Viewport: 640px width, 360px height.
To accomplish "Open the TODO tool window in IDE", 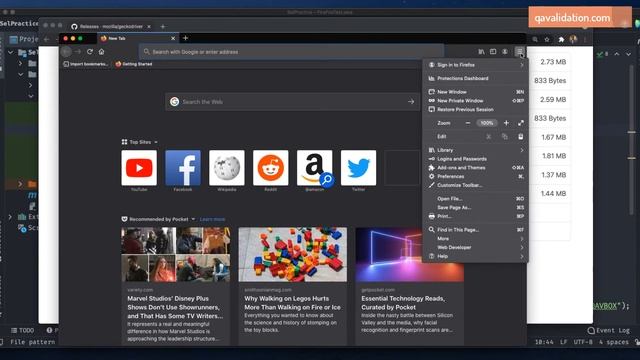I will 22,330.
